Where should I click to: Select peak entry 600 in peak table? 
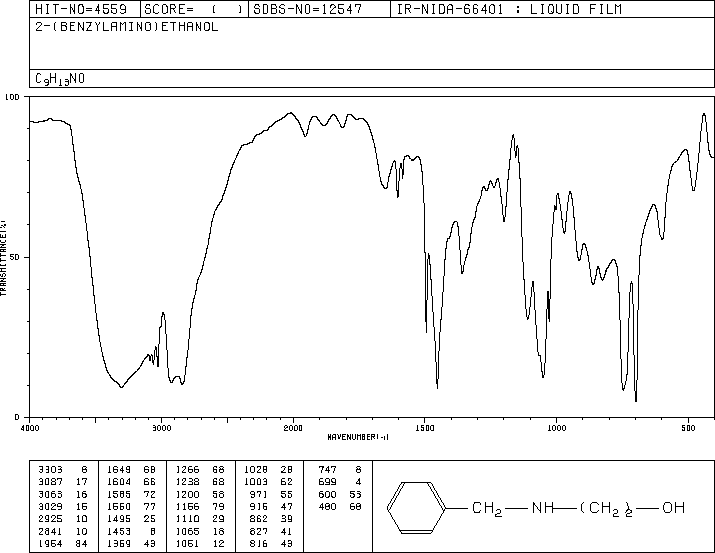point(340,494)
